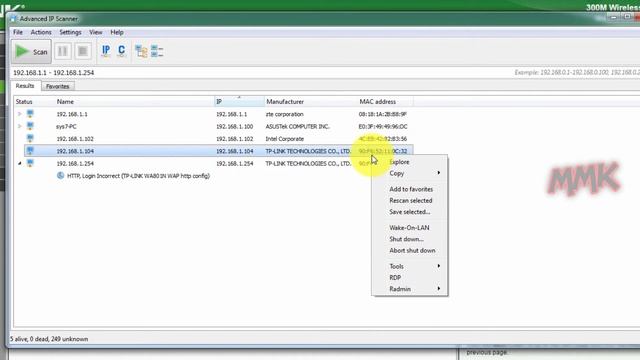Screen dimensions: 640x360
Task: Click the Copy submenu arrow
Action: (439, 173)
